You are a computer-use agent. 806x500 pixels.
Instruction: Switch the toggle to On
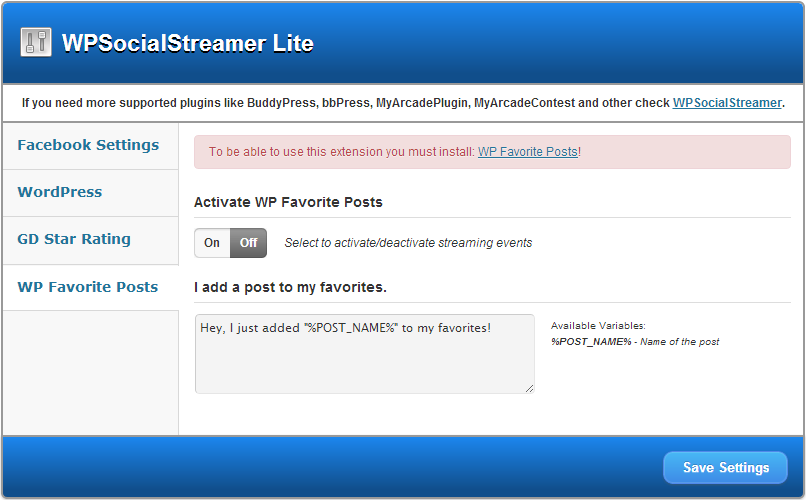pos(212,243)
